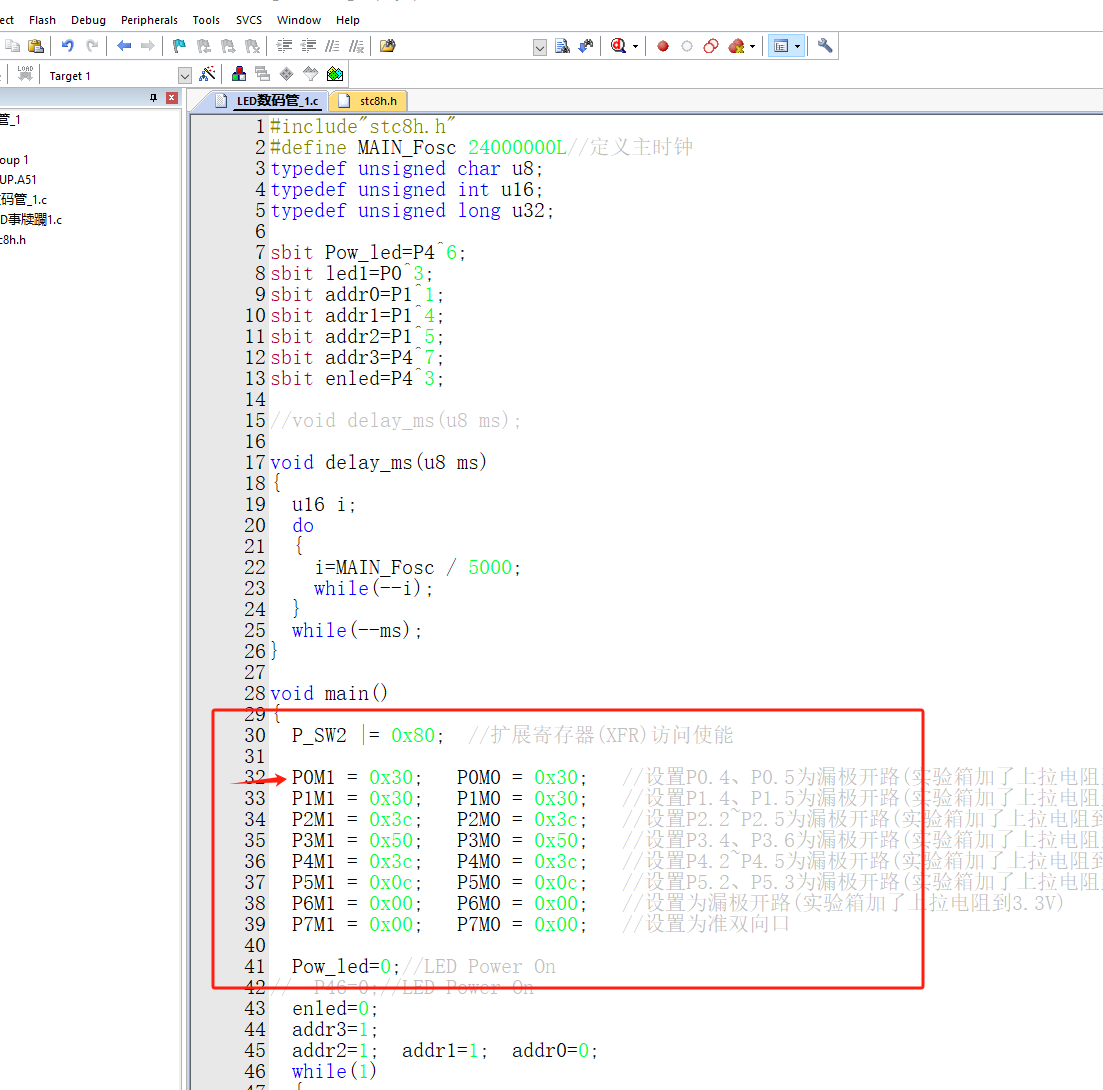Viewport: 1103px width, 1090px height.
Task: Open Configuration with the wrench icon
Action: click(x=825, y=46)
